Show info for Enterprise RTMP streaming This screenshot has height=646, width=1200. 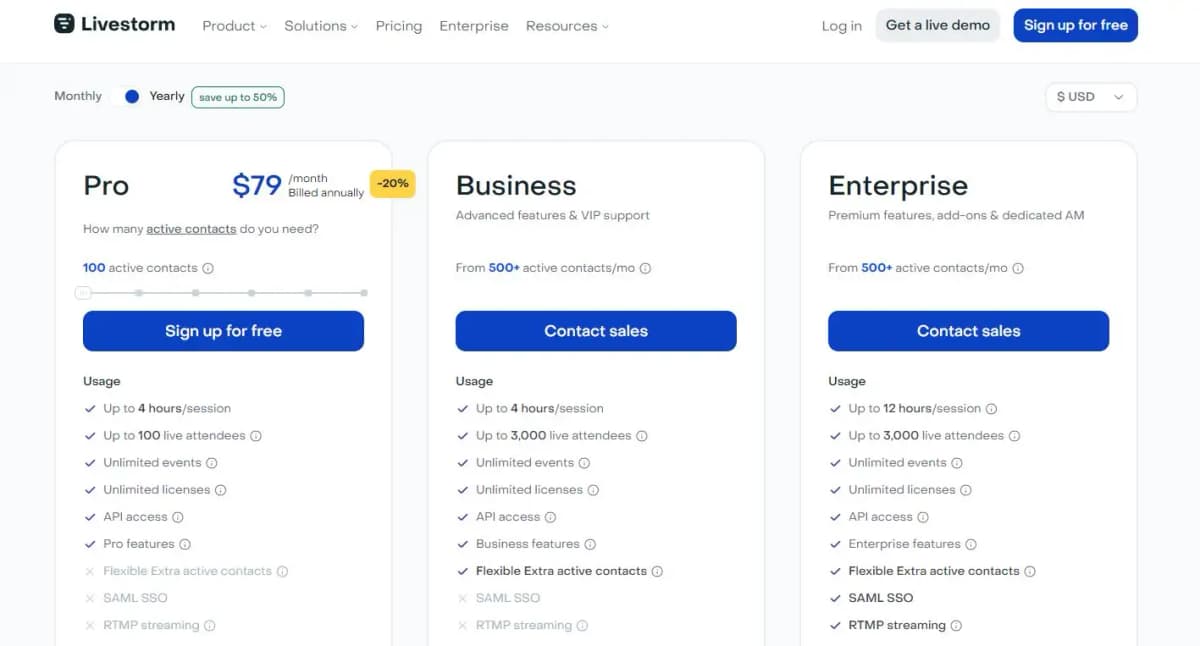[956, 625]
